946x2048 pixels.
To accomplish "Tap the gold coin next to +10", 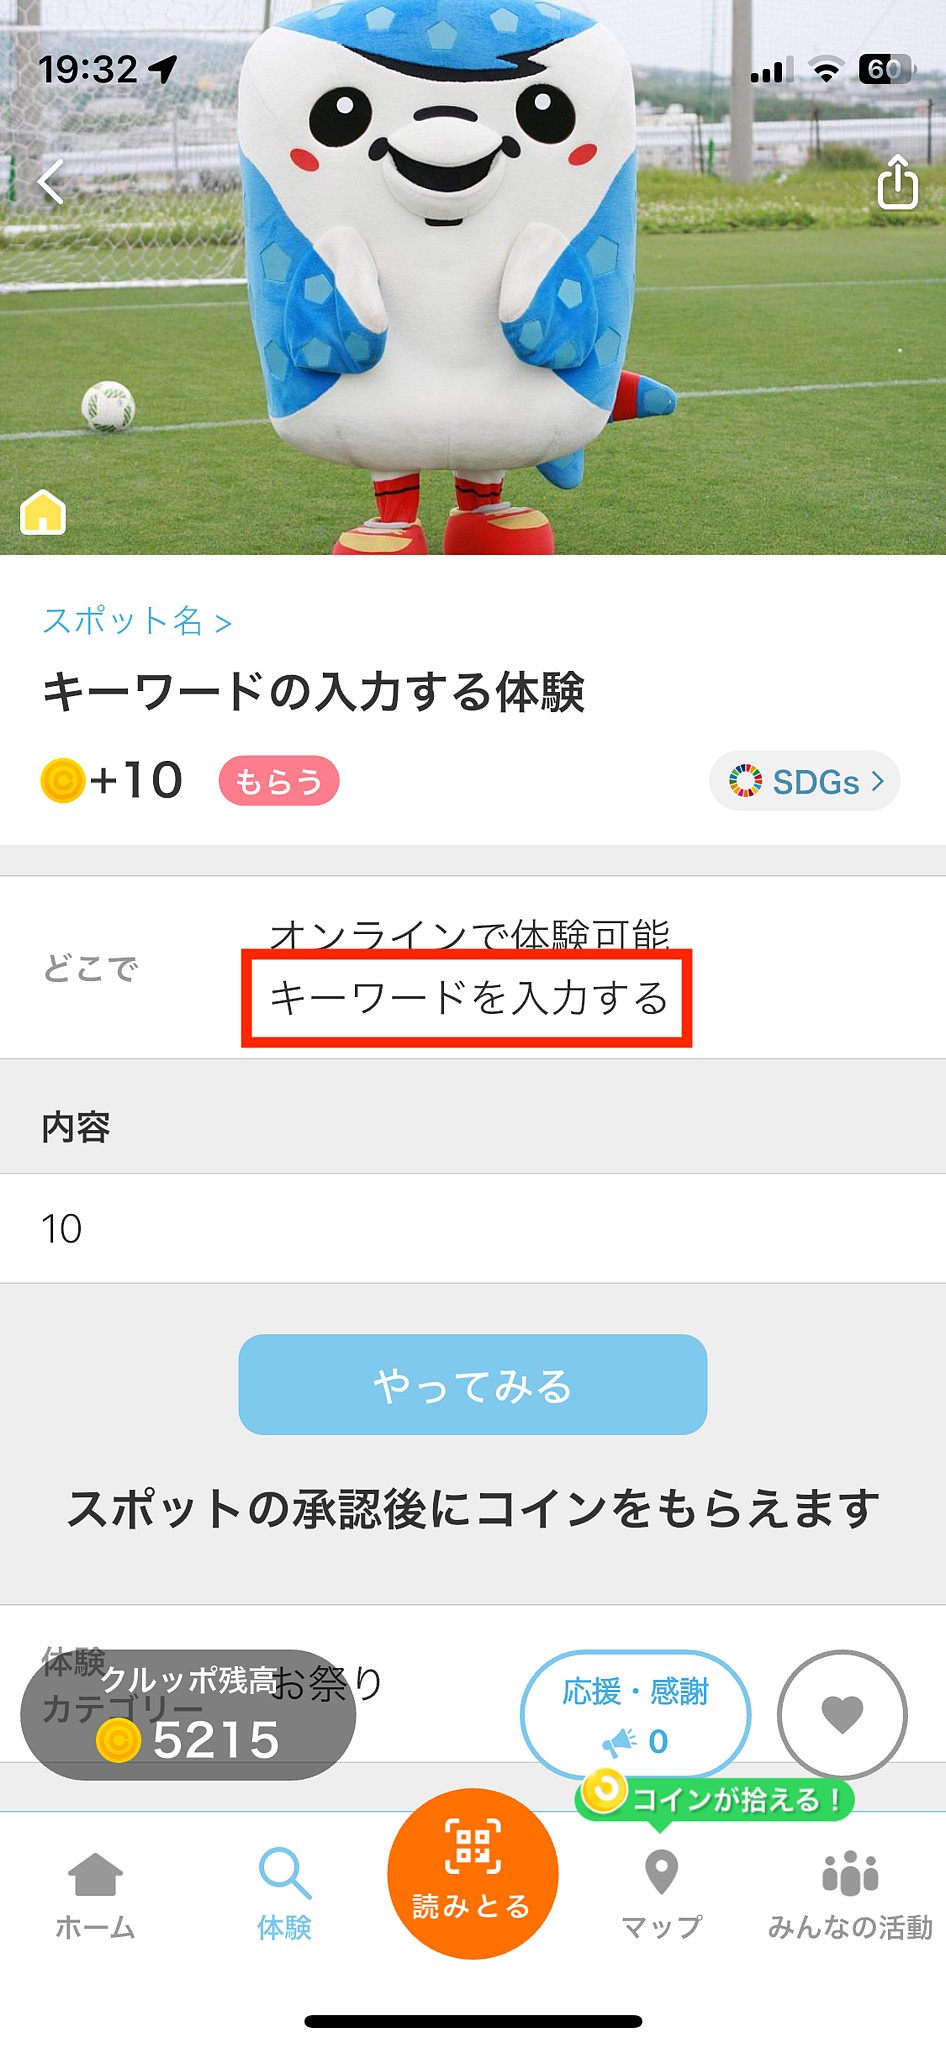I will (x=63, y=781).
